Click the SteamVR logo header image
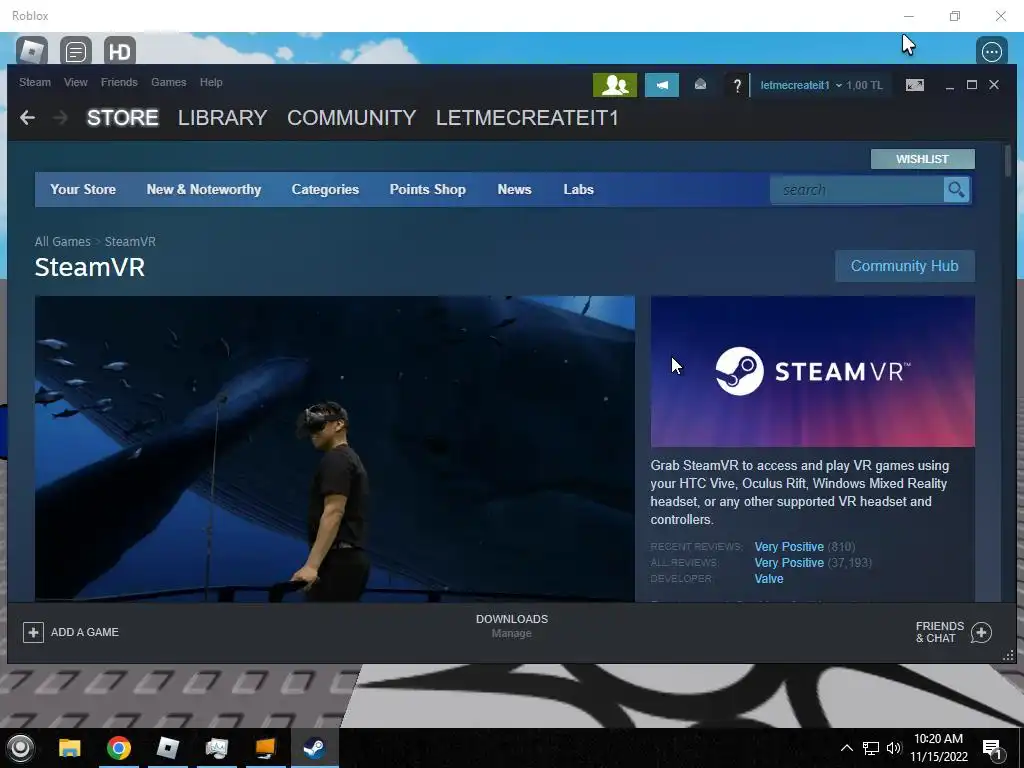The height and width of the screenshot is (768, 1024). coord(812,372)
